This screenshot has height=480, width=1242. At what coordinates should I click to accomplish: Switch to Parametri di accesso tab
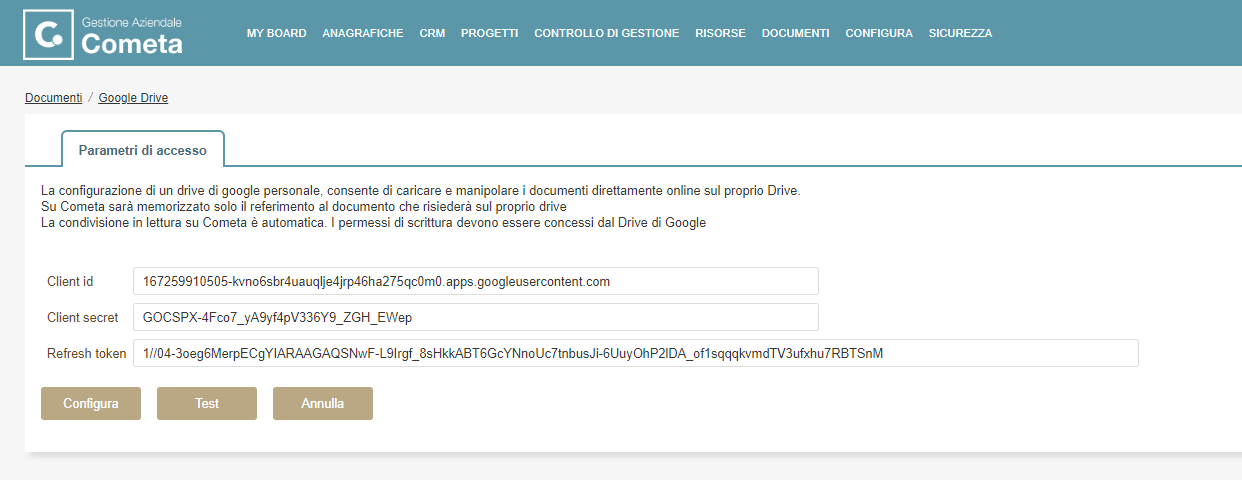[142, 150]
